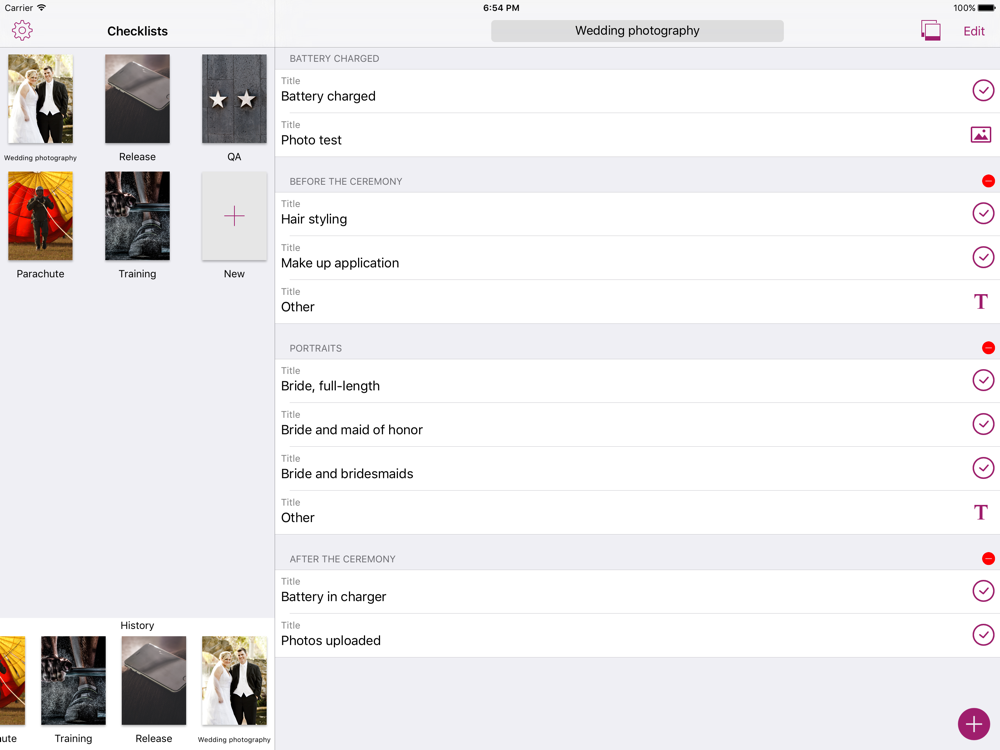Tap the Wi-Fi status icon
The width and height of the screenshot is (1000, 750).
pos(41,8)
